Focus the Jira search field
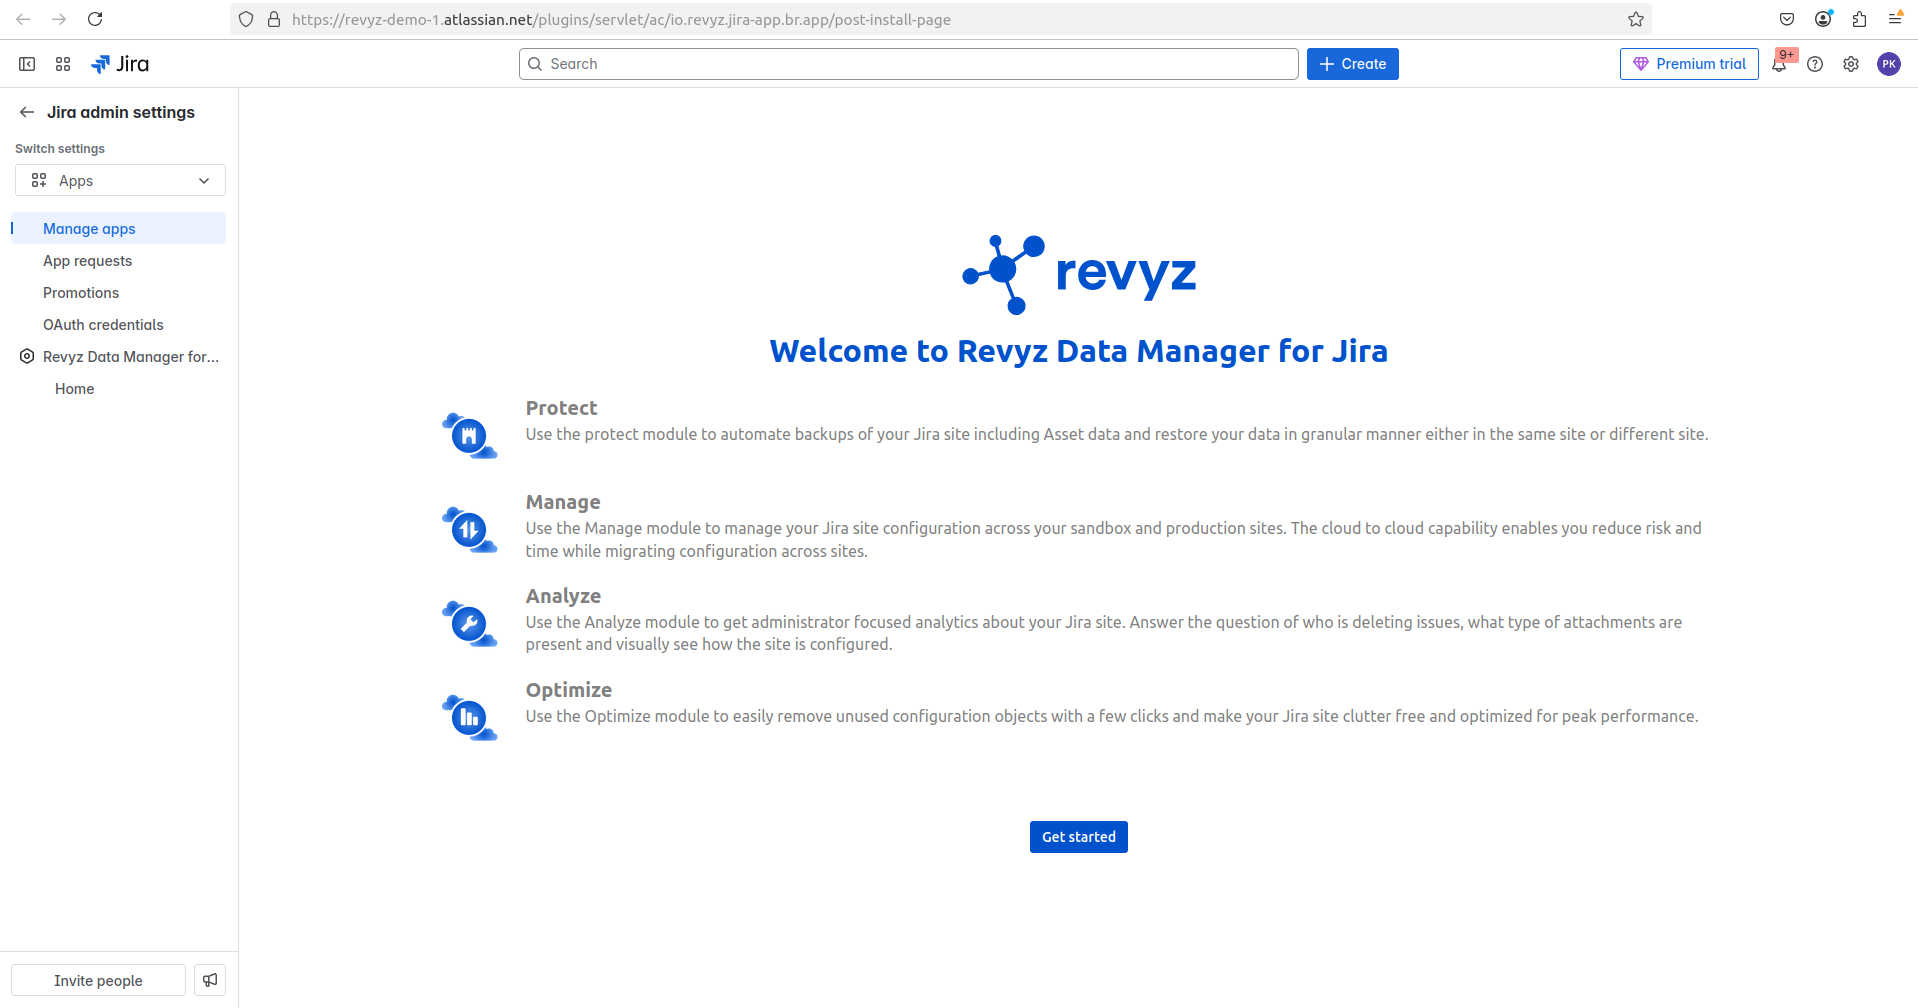 tap(908, 64)
